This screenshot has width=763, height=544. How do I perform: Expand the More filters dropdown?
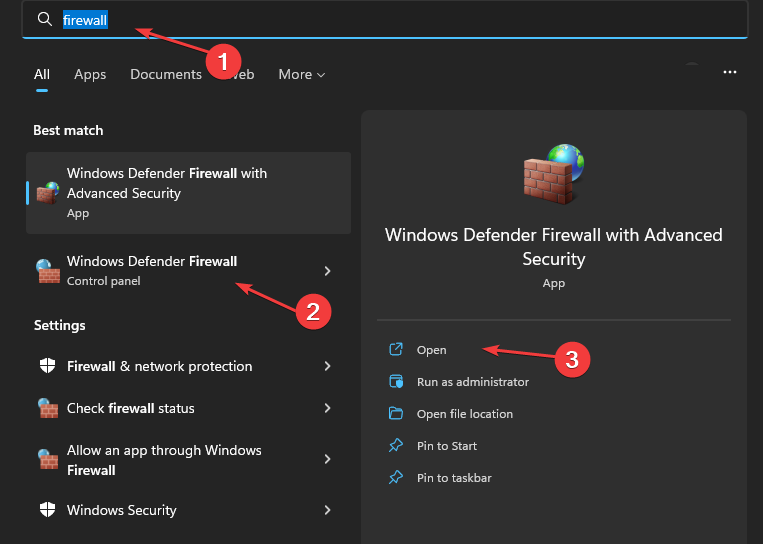pyautogui.click(x=302, y=74)
